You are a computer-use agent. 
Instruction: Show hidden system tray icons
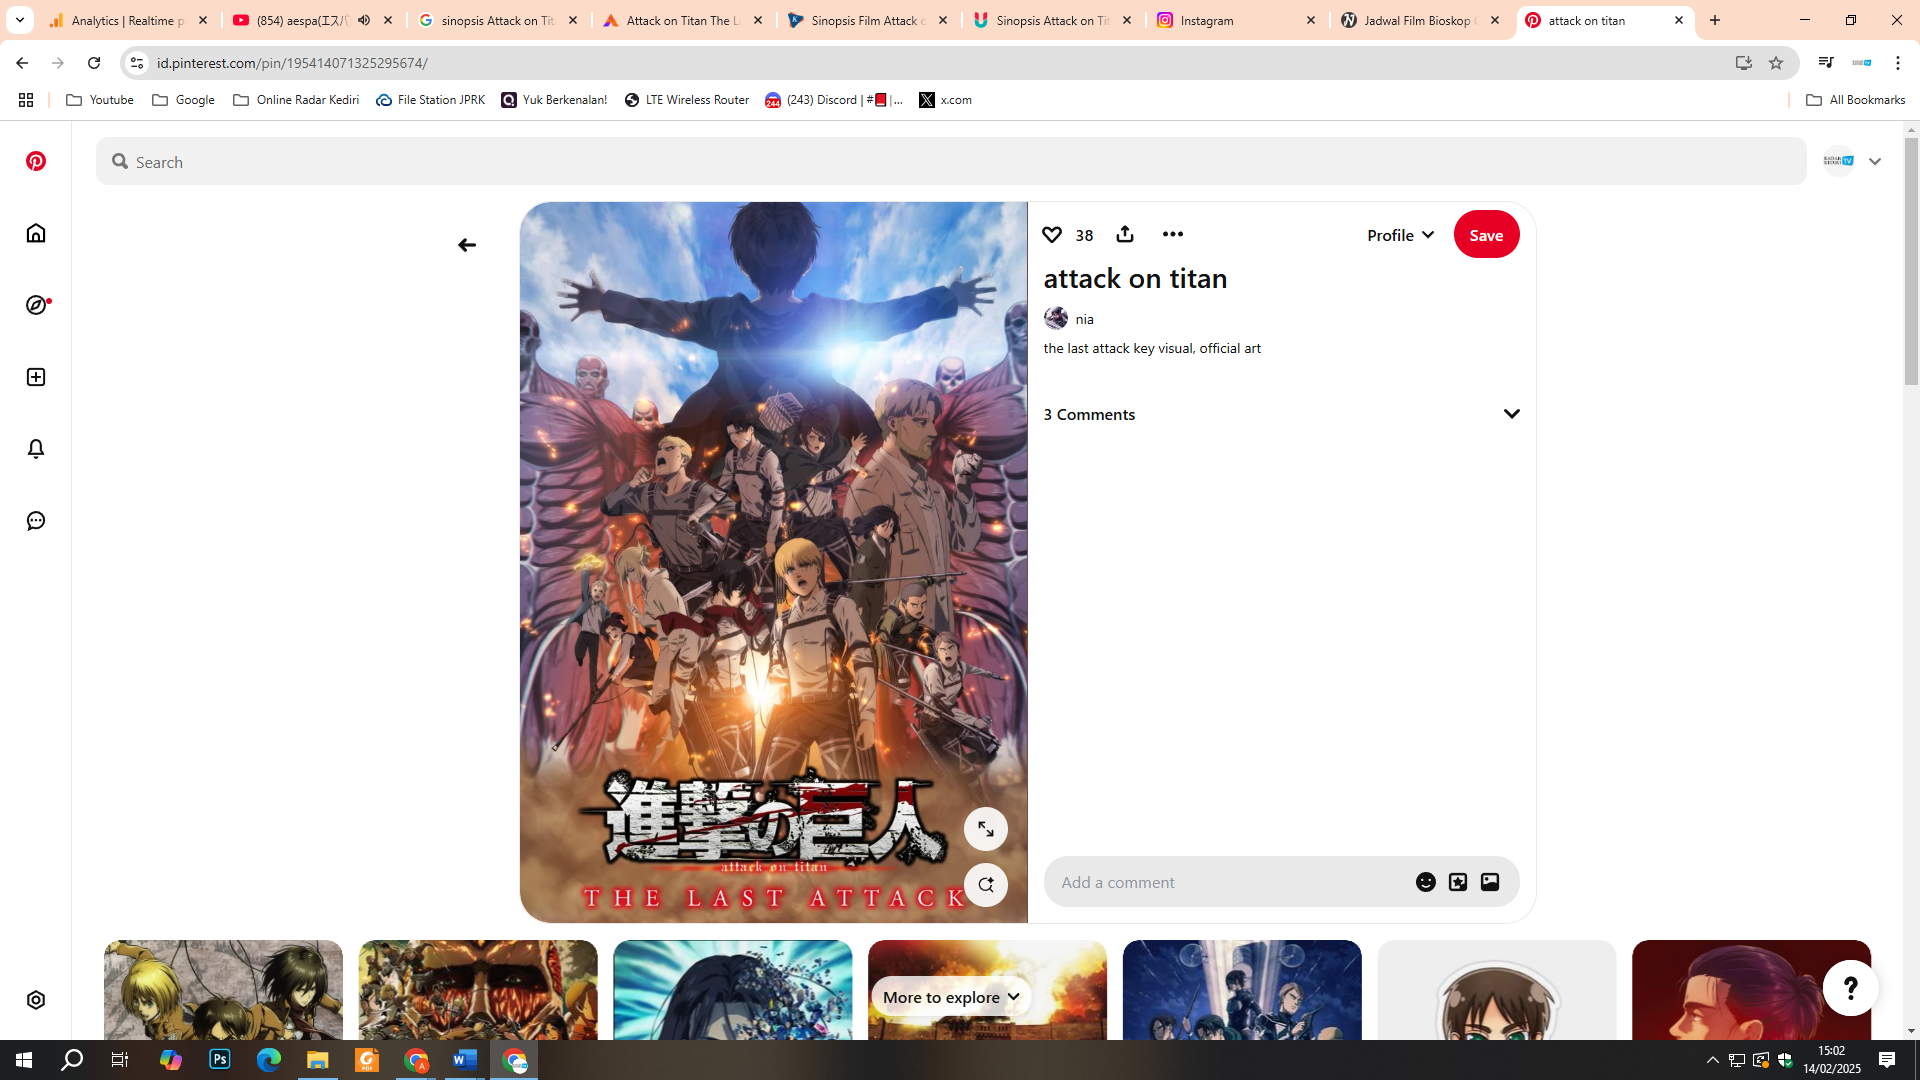tap(1713, 1060)
